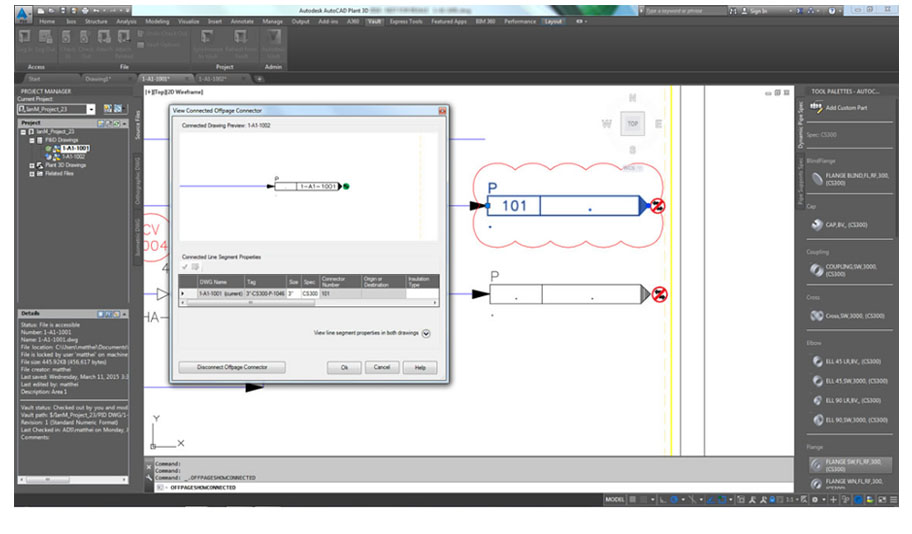Open the status bar customization menu icon
Screen dimensions: 912x534
click(x=893, y=500)
